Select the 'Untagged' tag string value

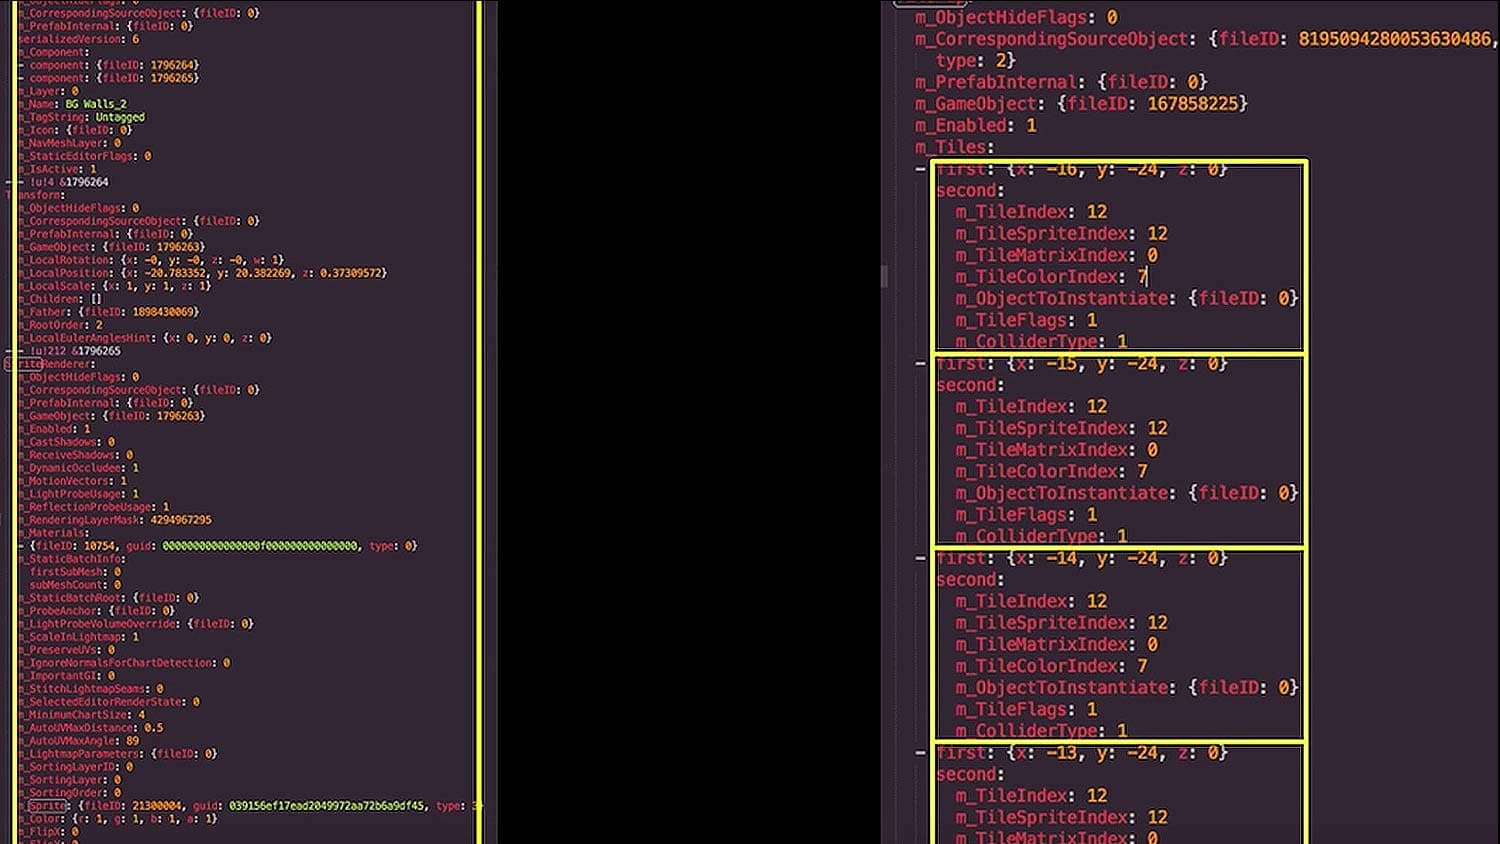tap(120, 117)
